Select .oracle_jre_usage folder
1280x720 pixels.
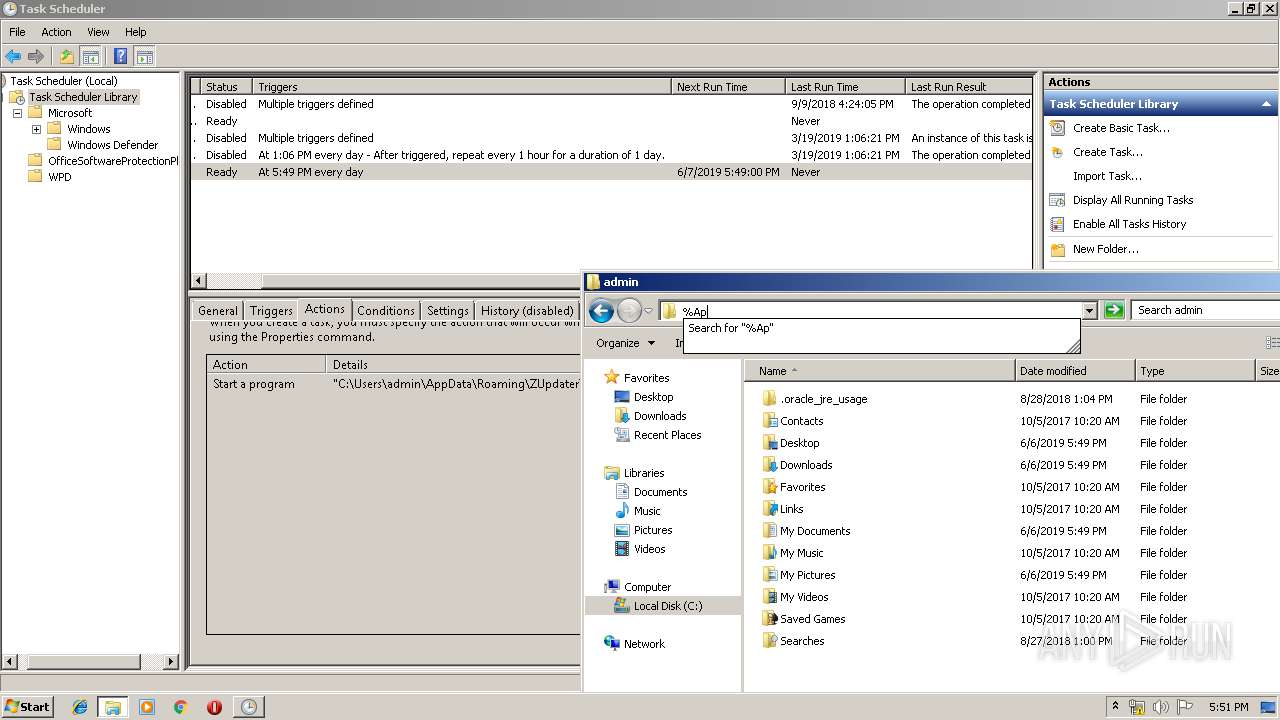824,399
